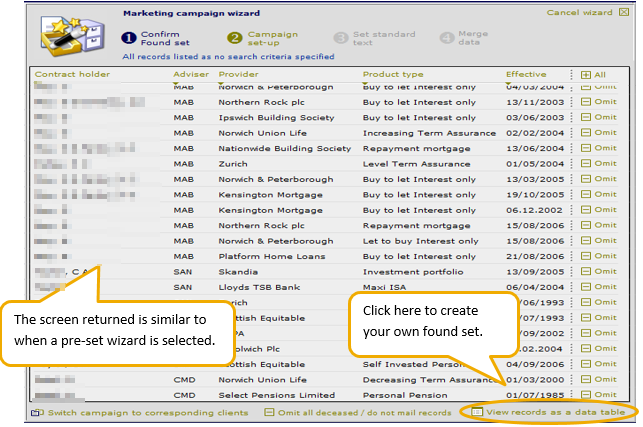The height and width of the screenshot is (427, 643).
Task: Click Omit icon for the 09/2002 row
Action: tap(586, 333)
